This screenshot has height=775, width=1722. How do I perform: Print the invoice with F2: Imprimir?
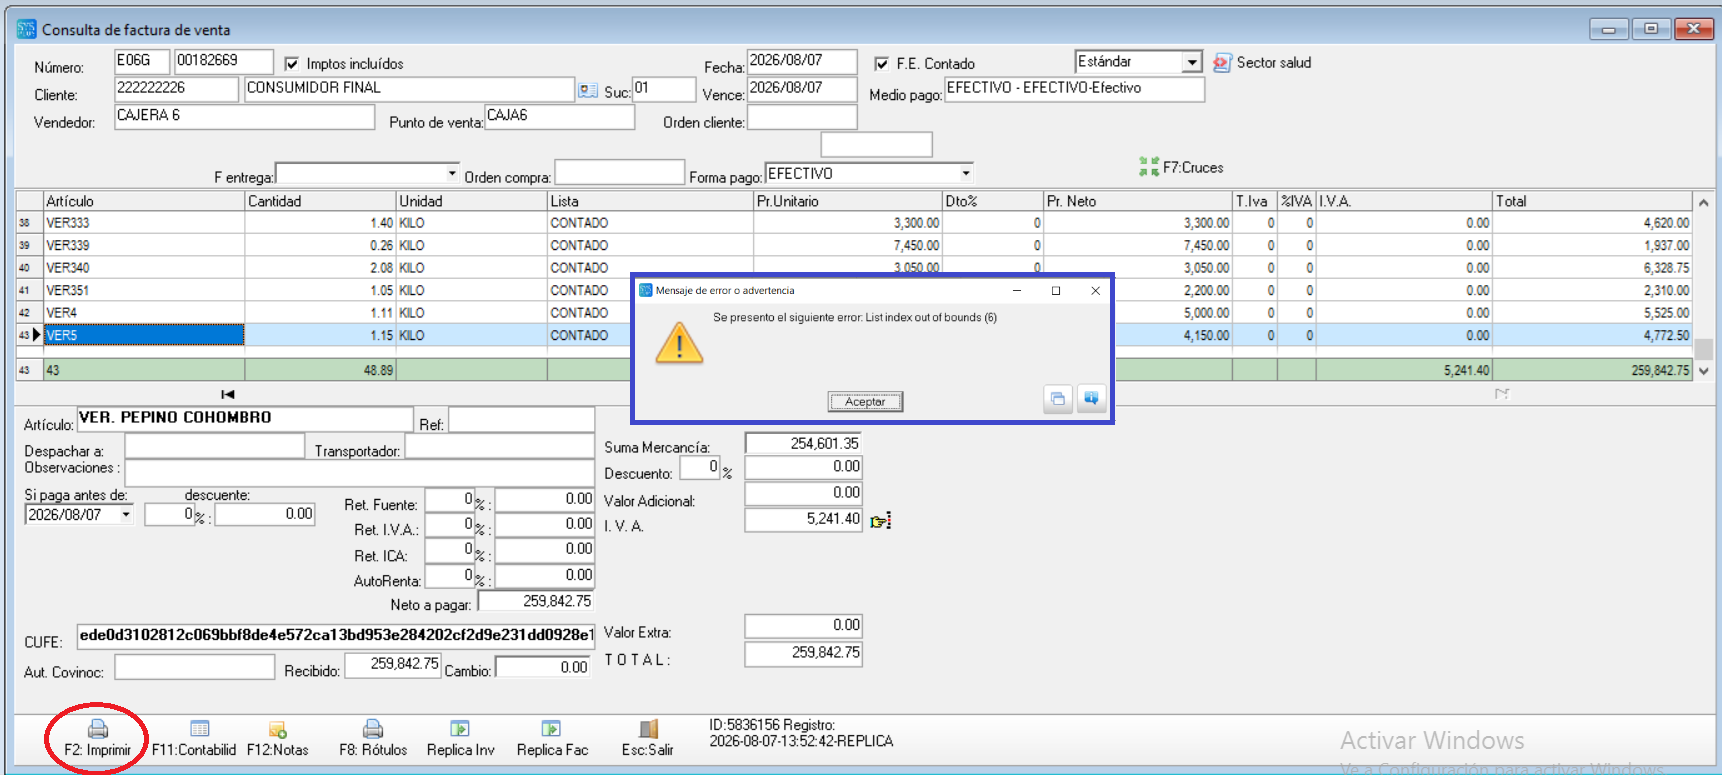click(x=97, y=738)
